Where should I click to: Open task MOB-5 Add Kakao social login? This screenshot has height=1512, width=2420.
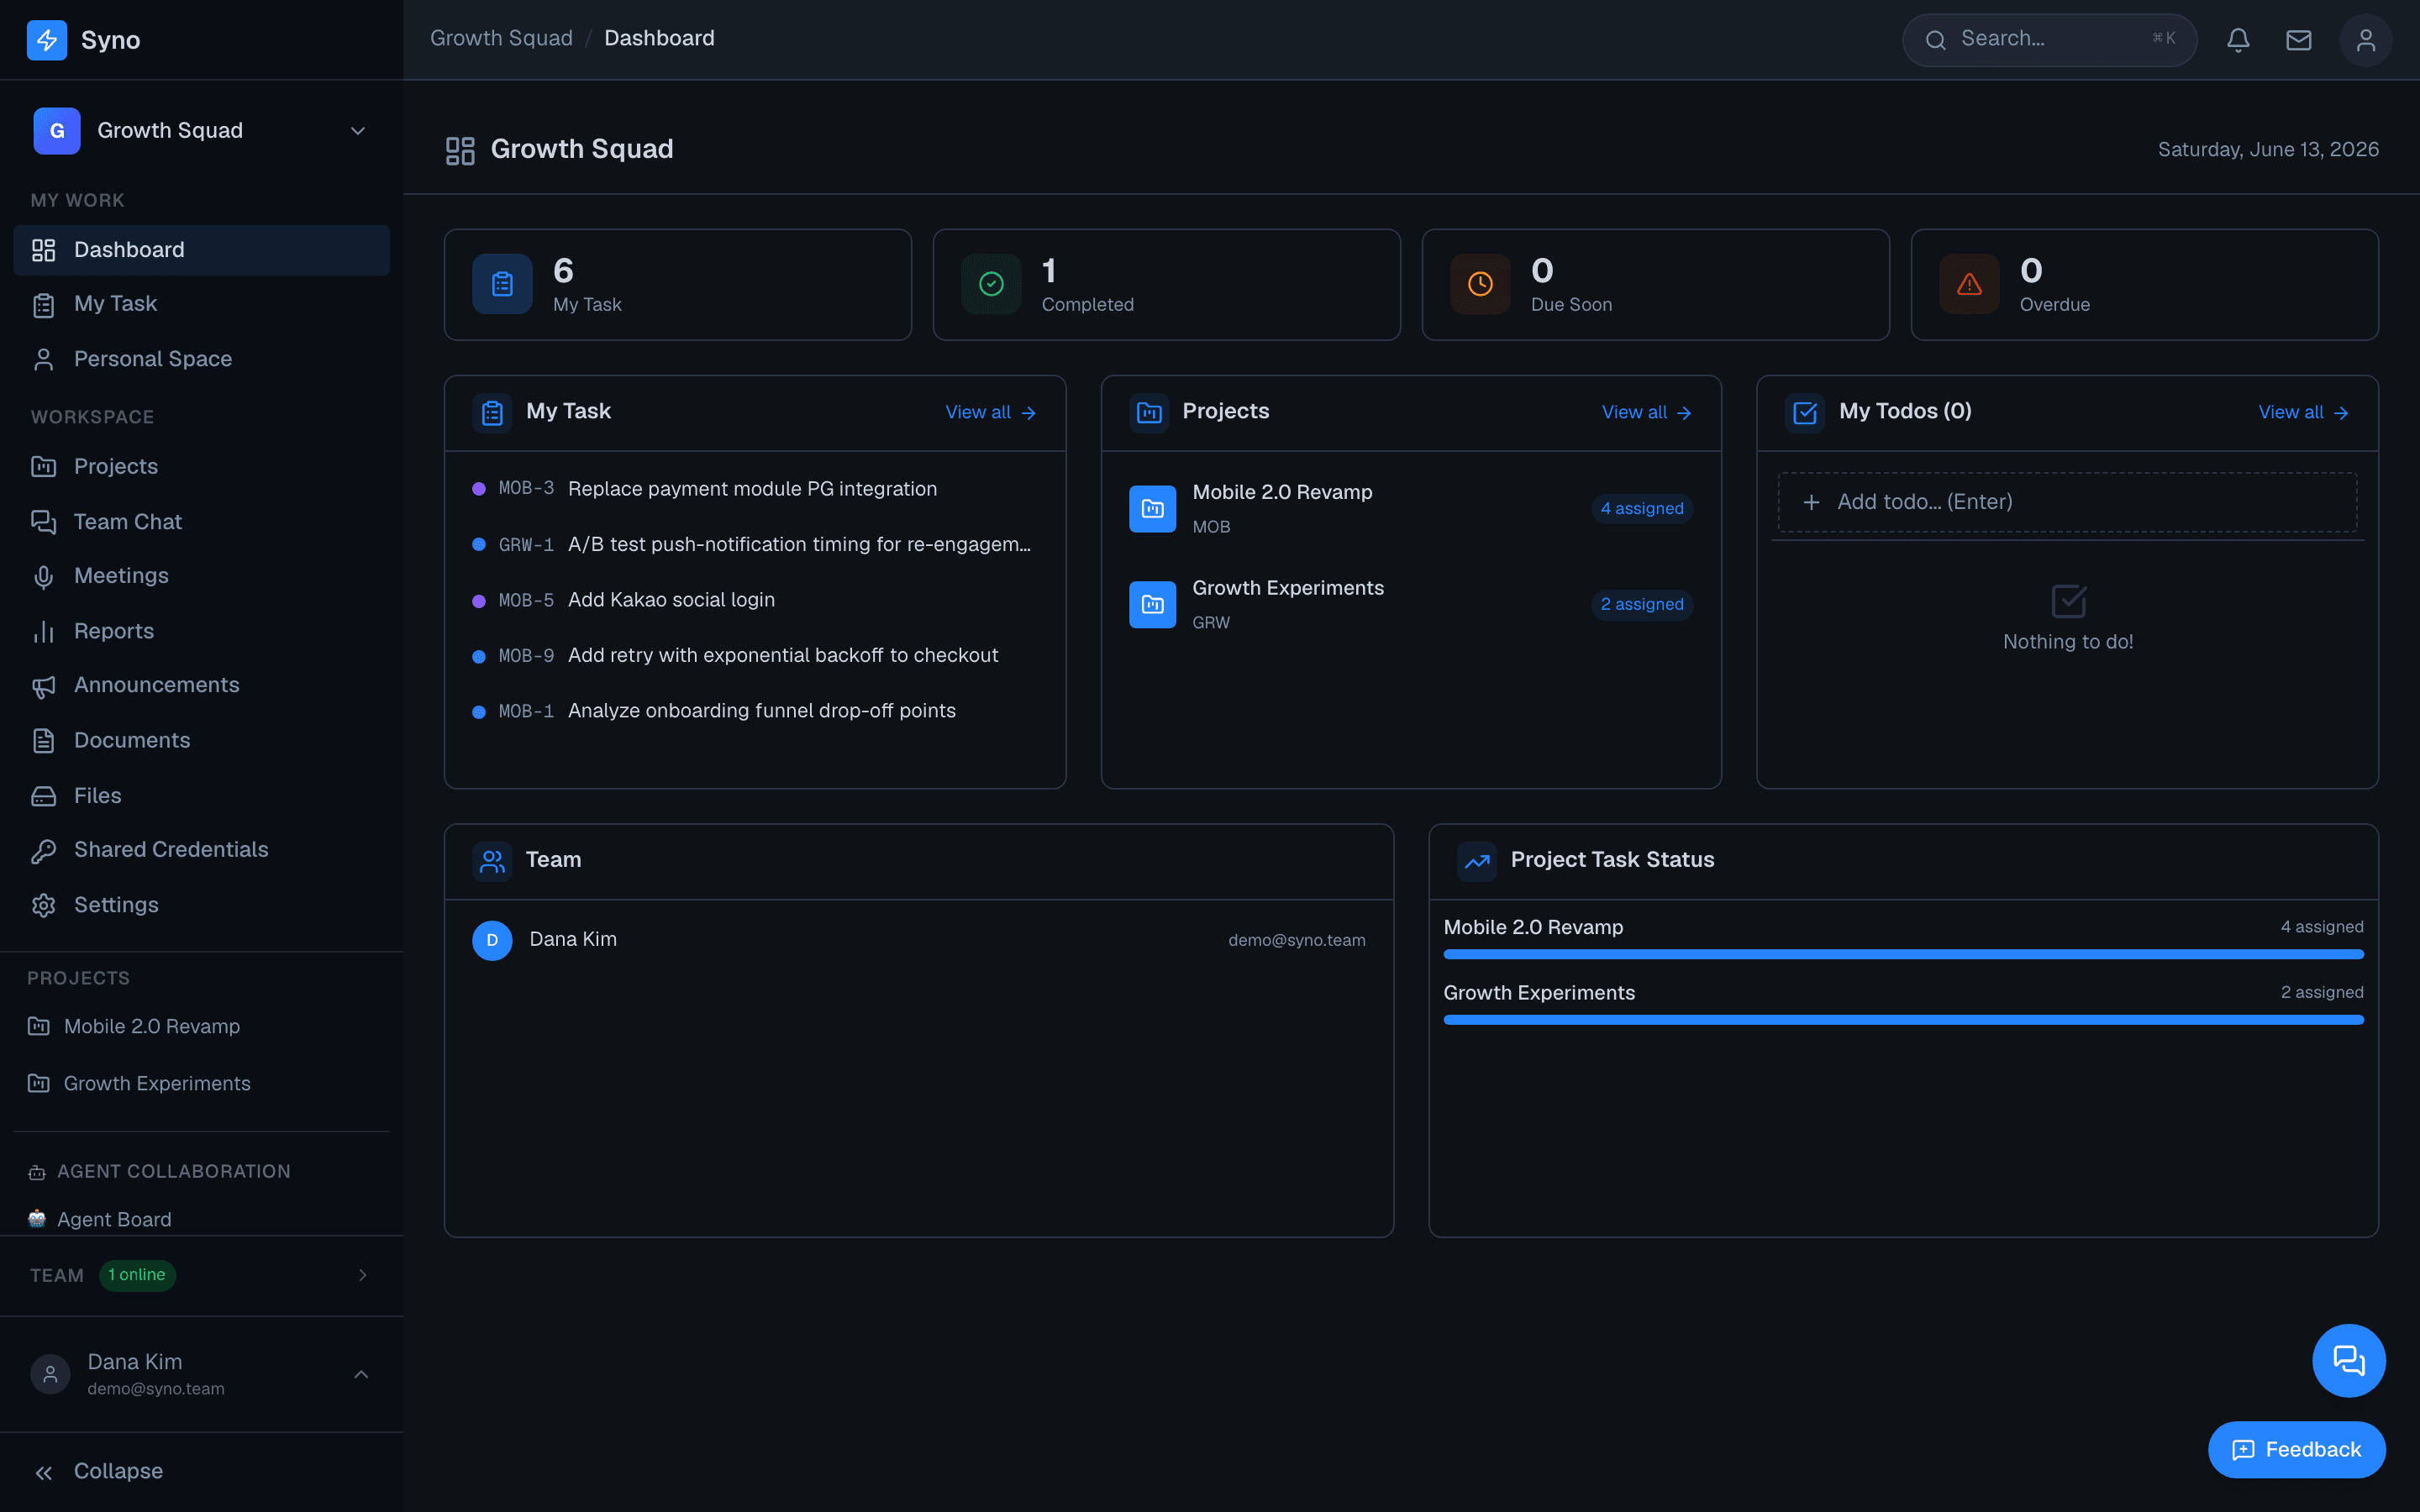point(755,600)
